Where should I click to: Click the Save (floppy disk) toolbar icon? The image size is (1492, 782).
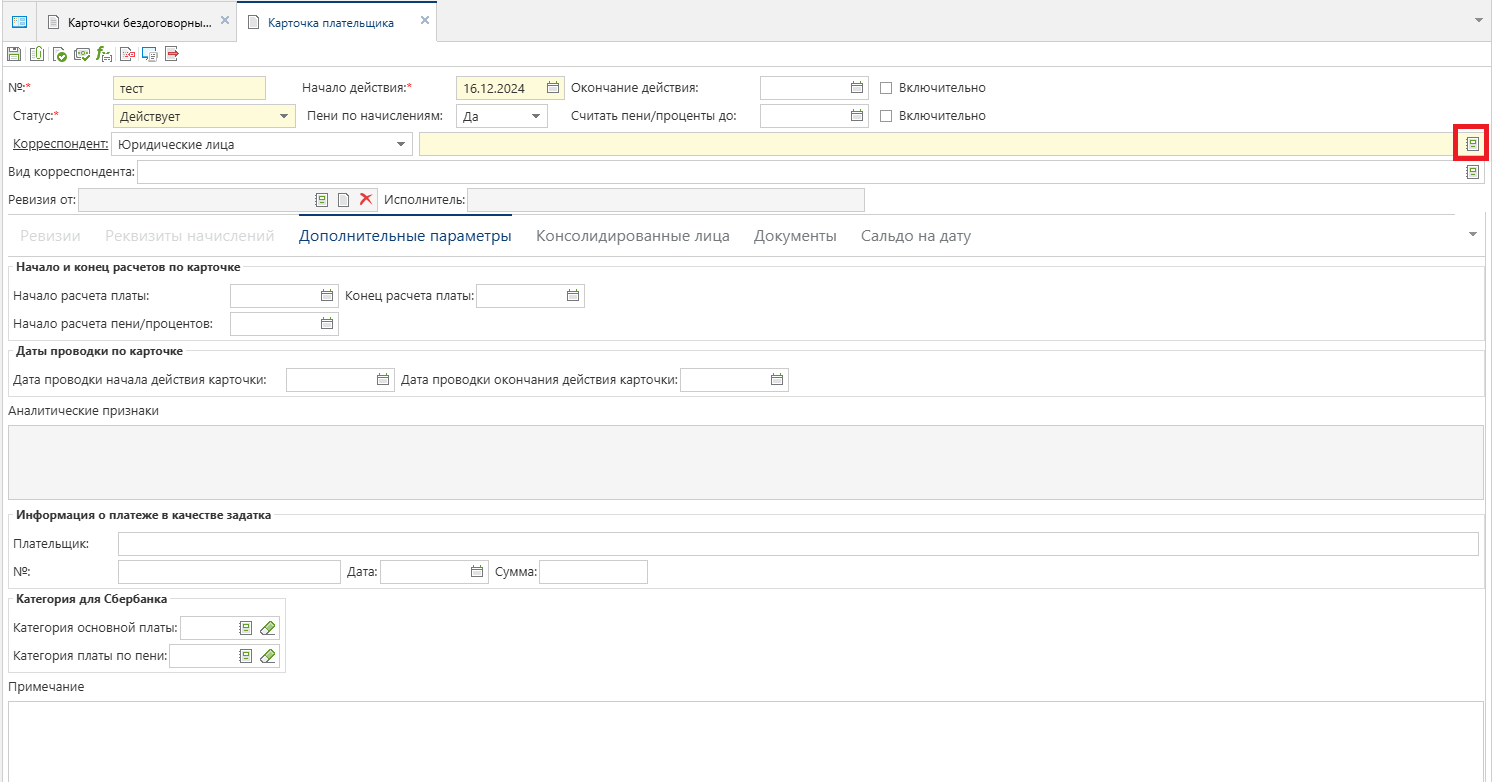coord(13,54)
